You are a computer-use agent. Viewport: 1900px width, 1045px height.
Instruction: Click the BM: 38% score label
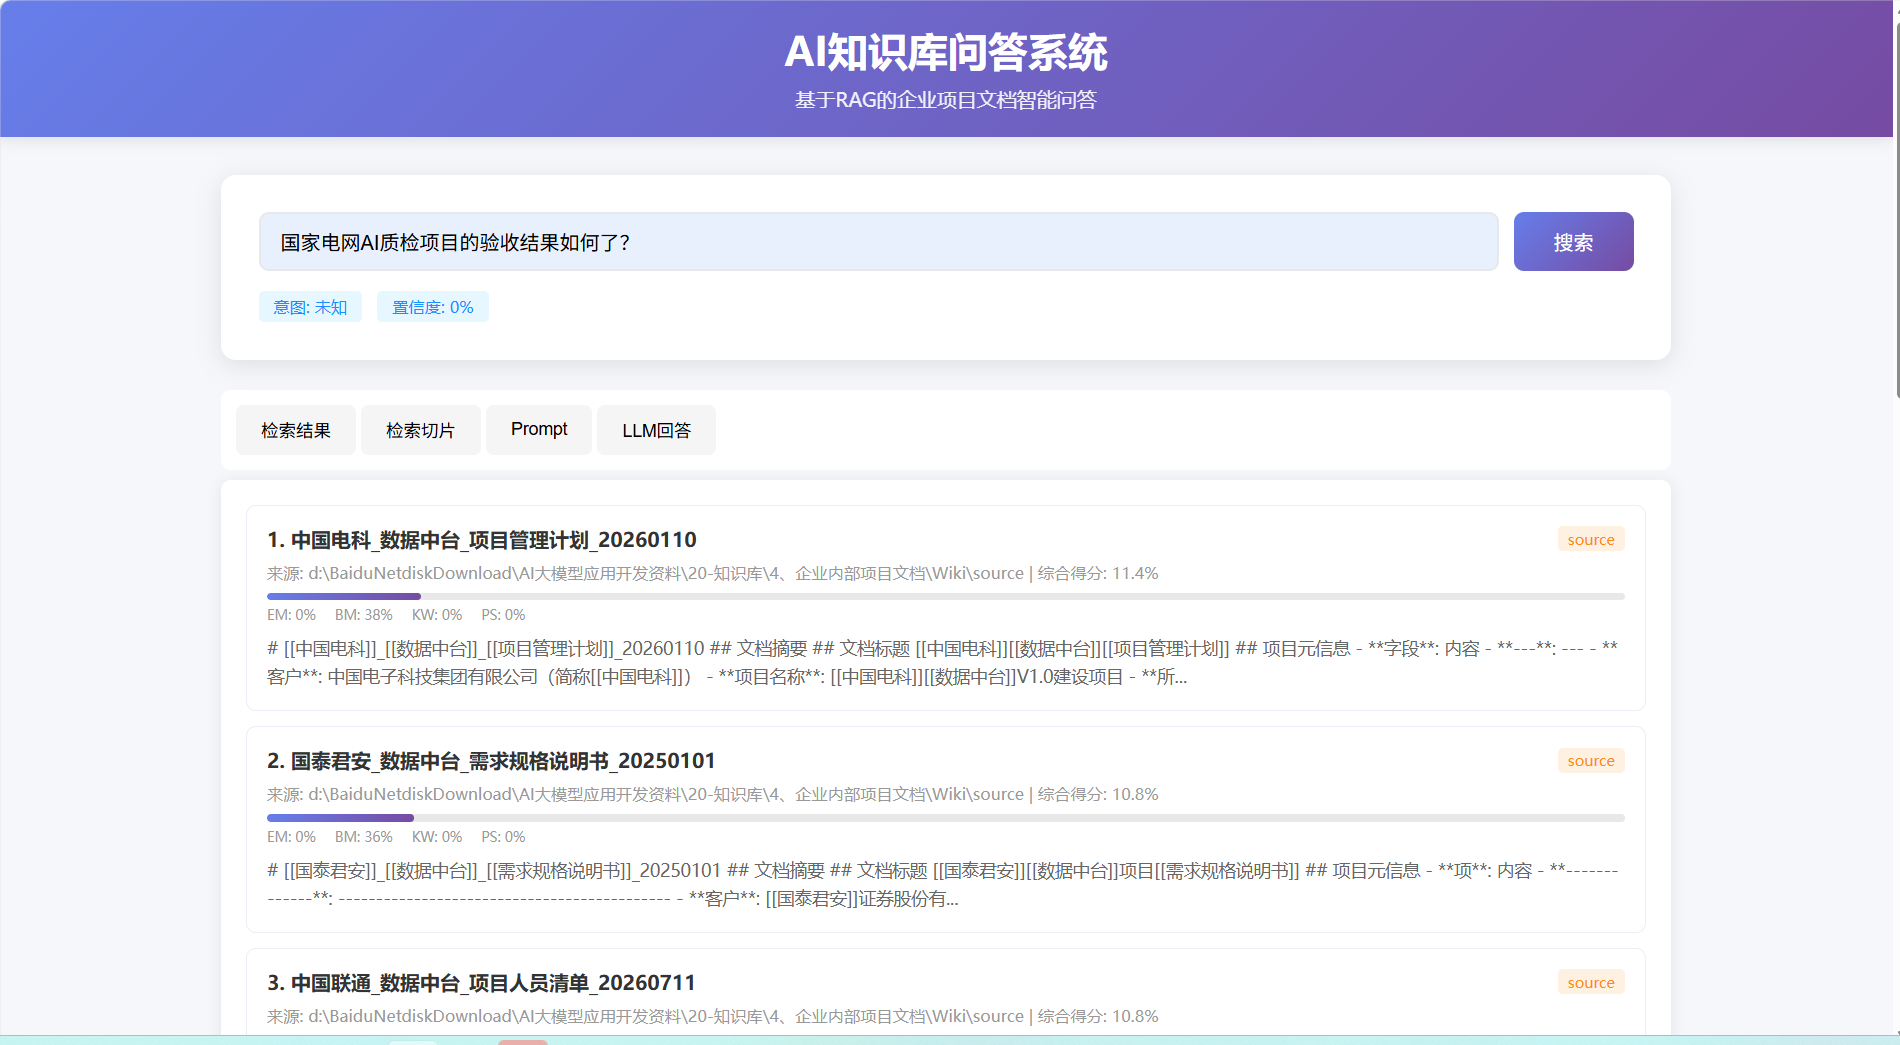364,615
